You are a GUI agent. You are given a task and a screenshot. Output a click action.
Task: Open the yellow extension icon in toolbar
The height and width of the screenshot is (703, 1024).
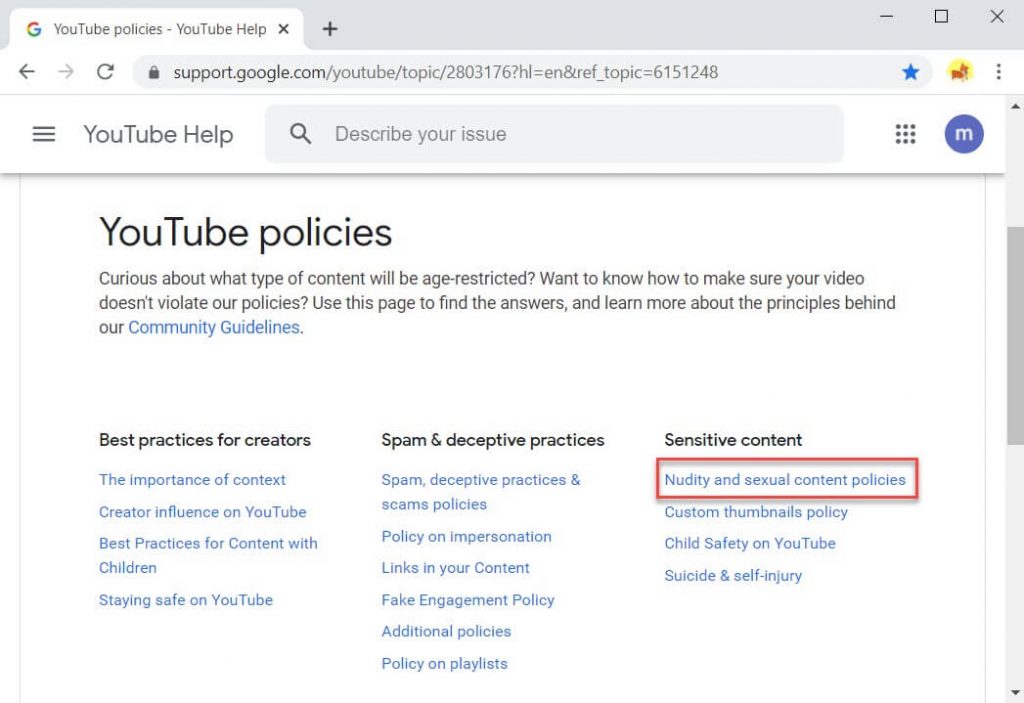[959, 71]
